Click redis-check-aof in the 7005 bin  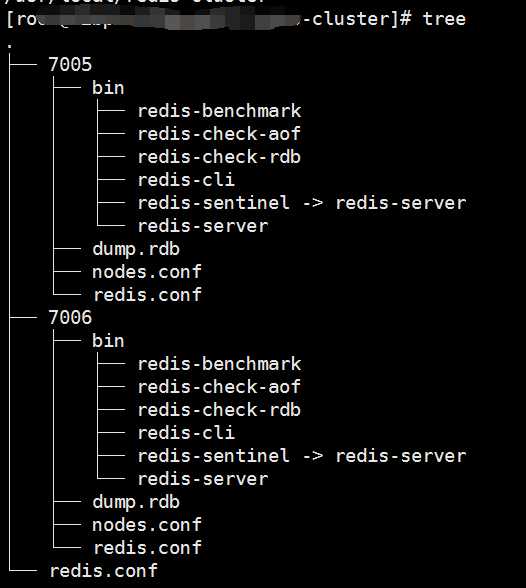pyautogui.click(x=219, y=134)
